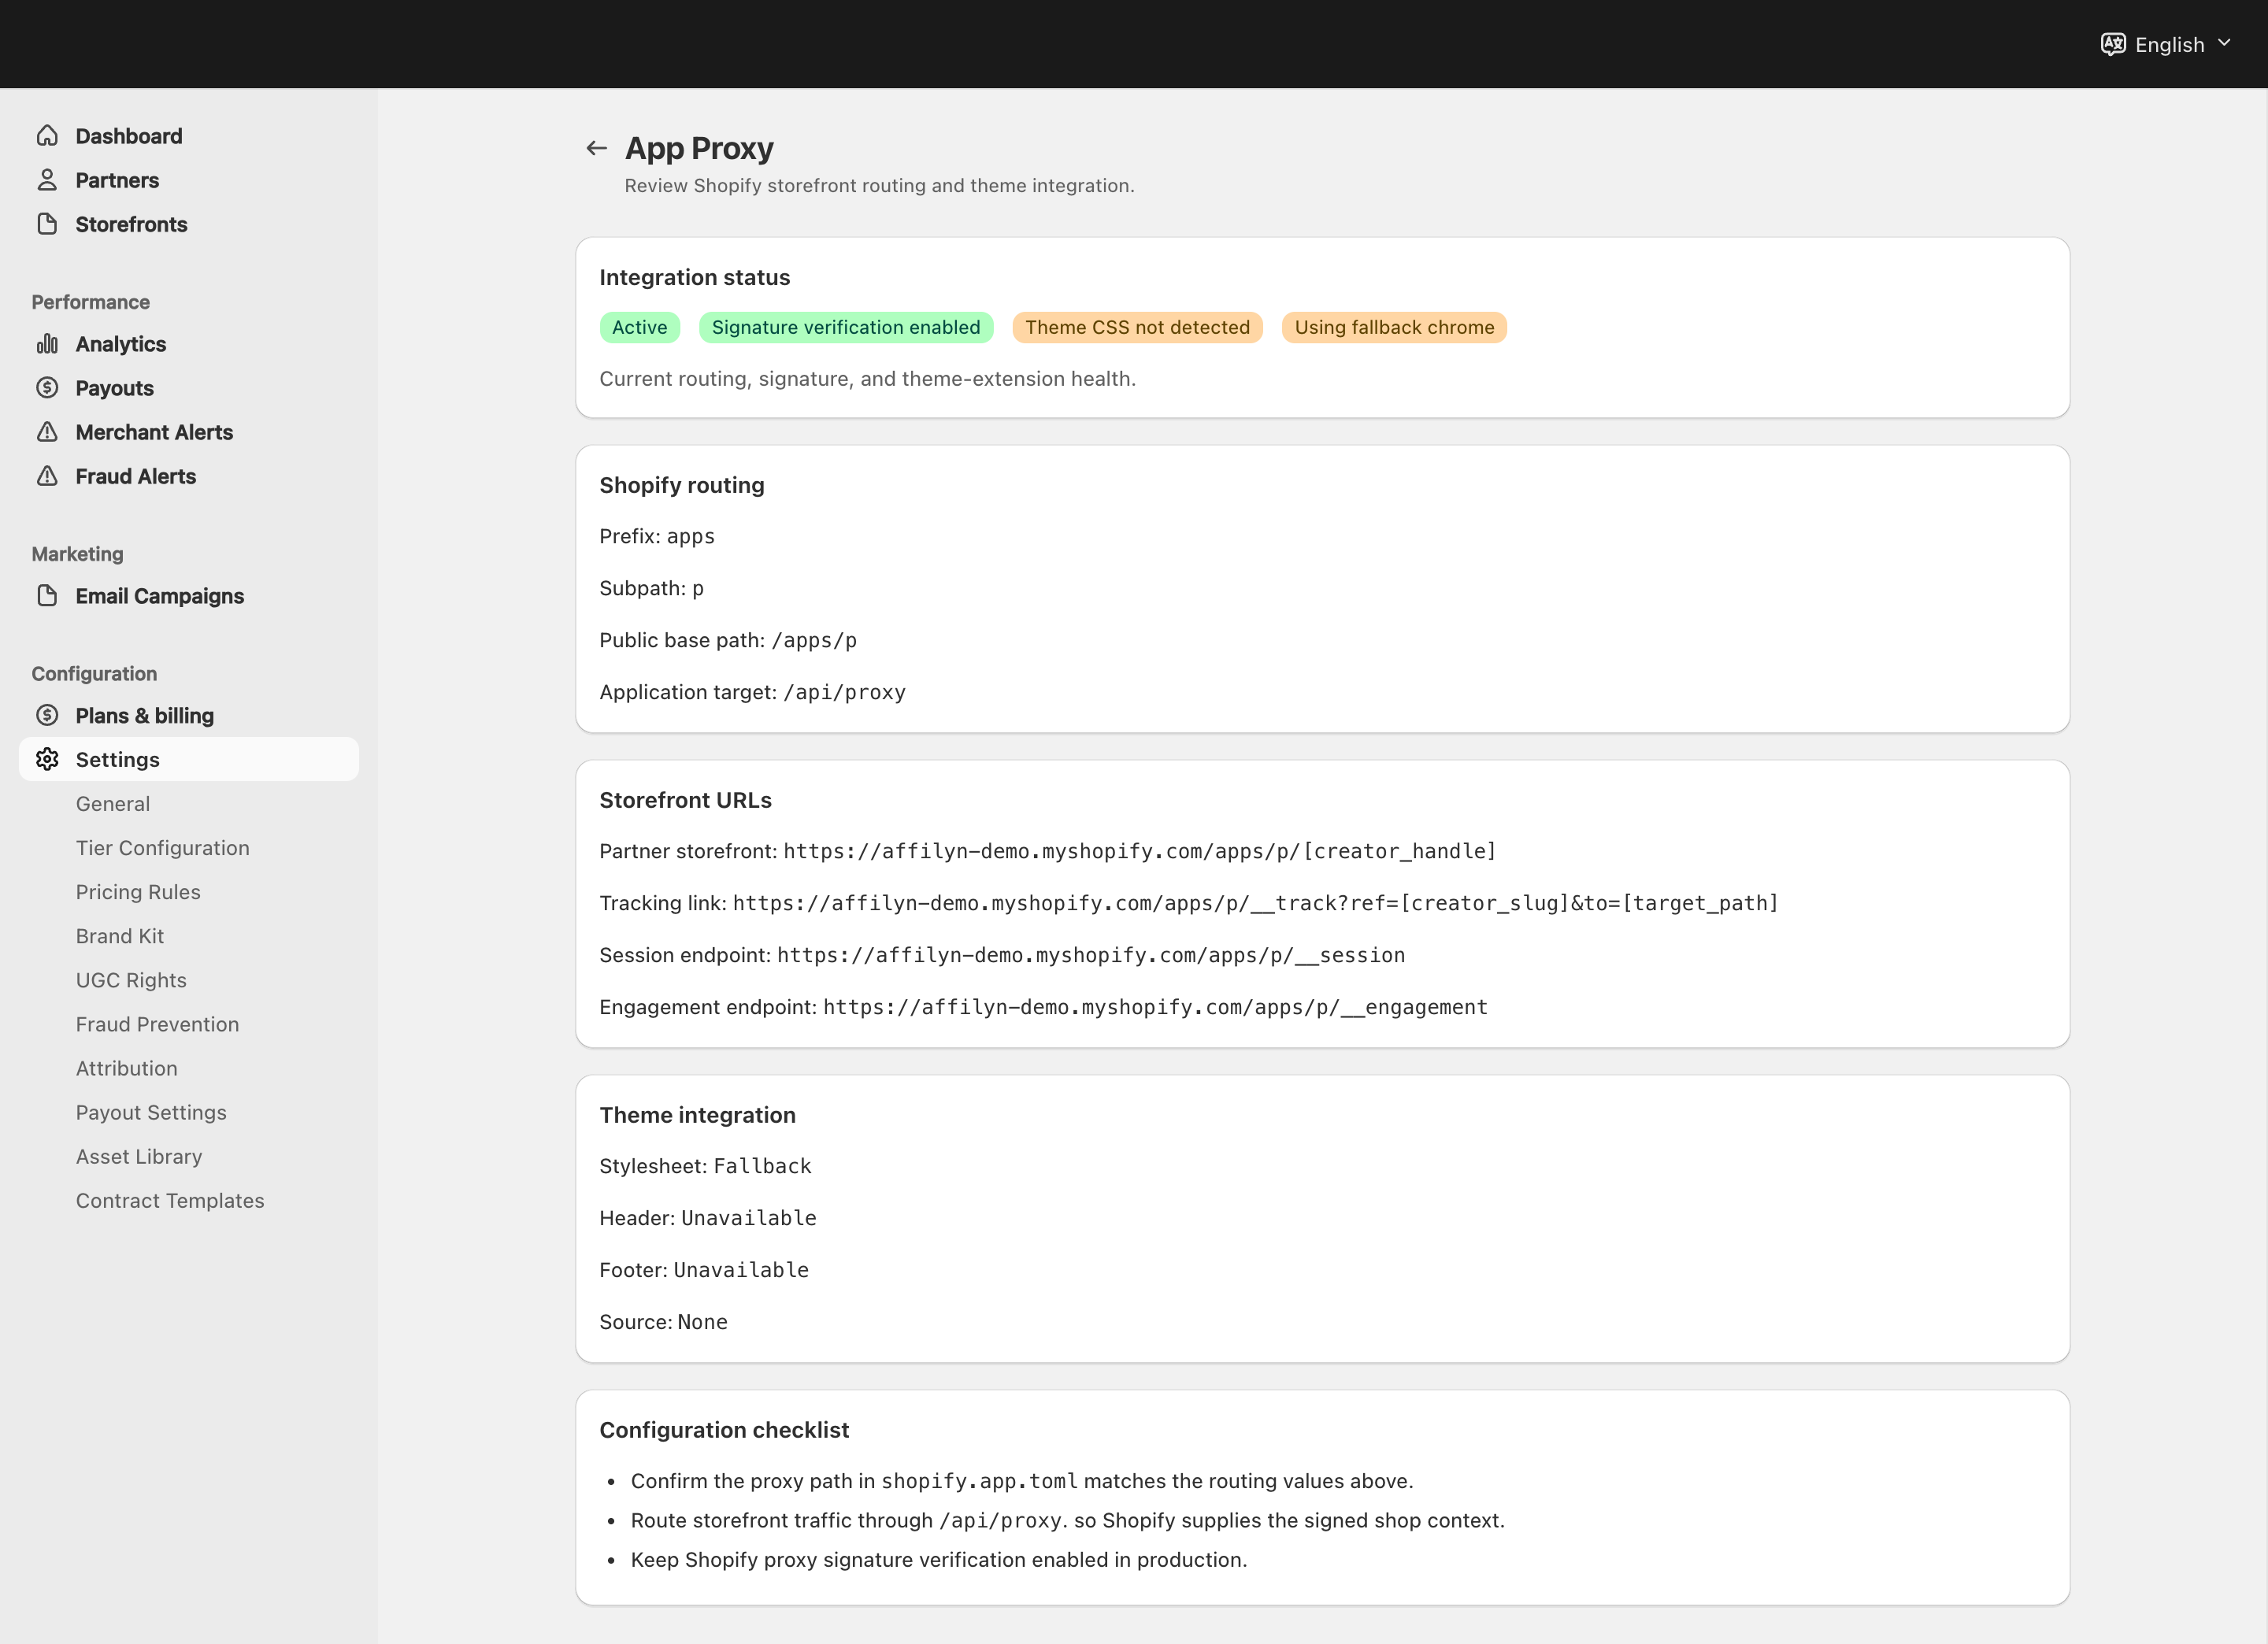This screenshot has width=2268, height=1644.
Task: Click the Theme integration heading
Action: (x=697, y=1115)
